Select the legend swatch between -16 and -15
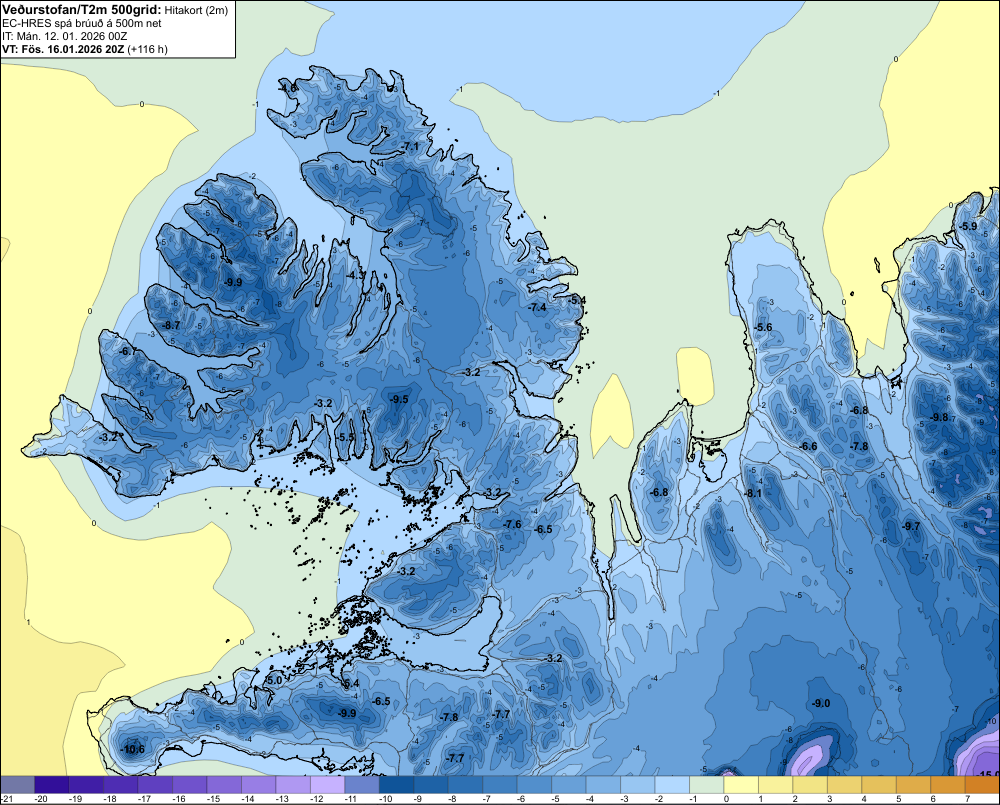Image resolution: width=1000 pixels, height=805 pixels. pyautogui.click(x=189, y=785)
